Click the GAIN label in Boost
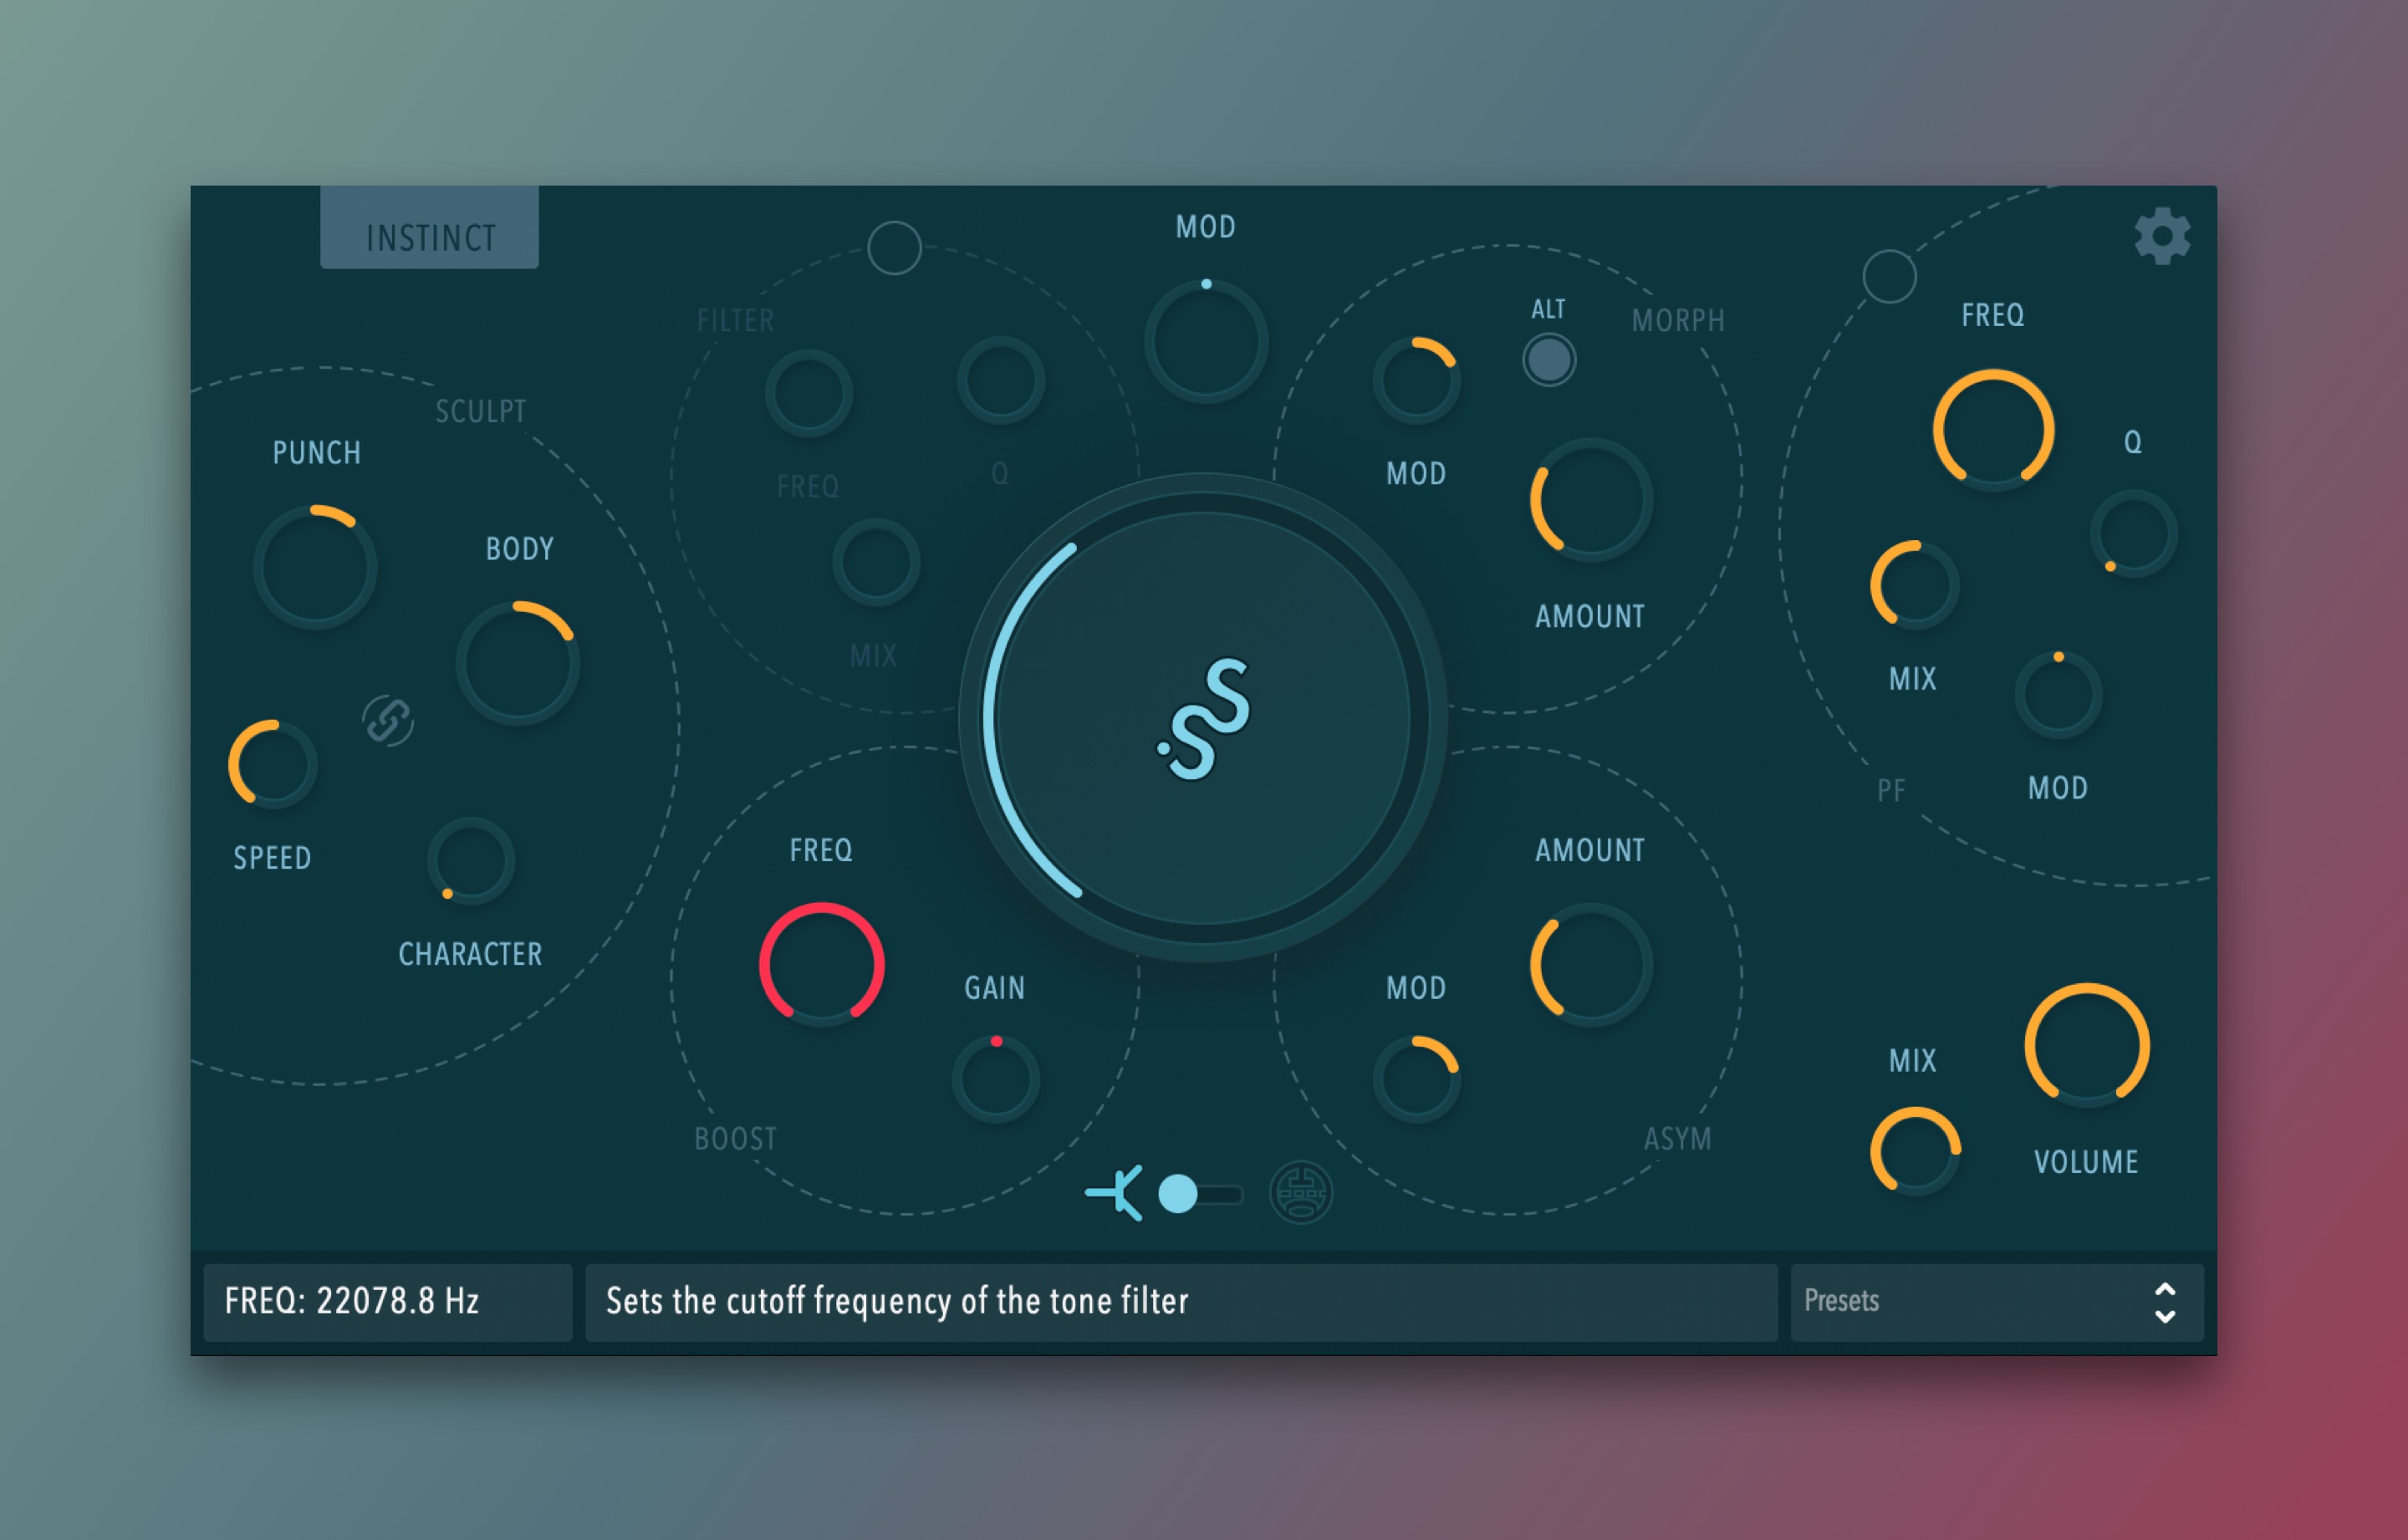Screen dimensions: 2408x1540 (x=995, y=988)
